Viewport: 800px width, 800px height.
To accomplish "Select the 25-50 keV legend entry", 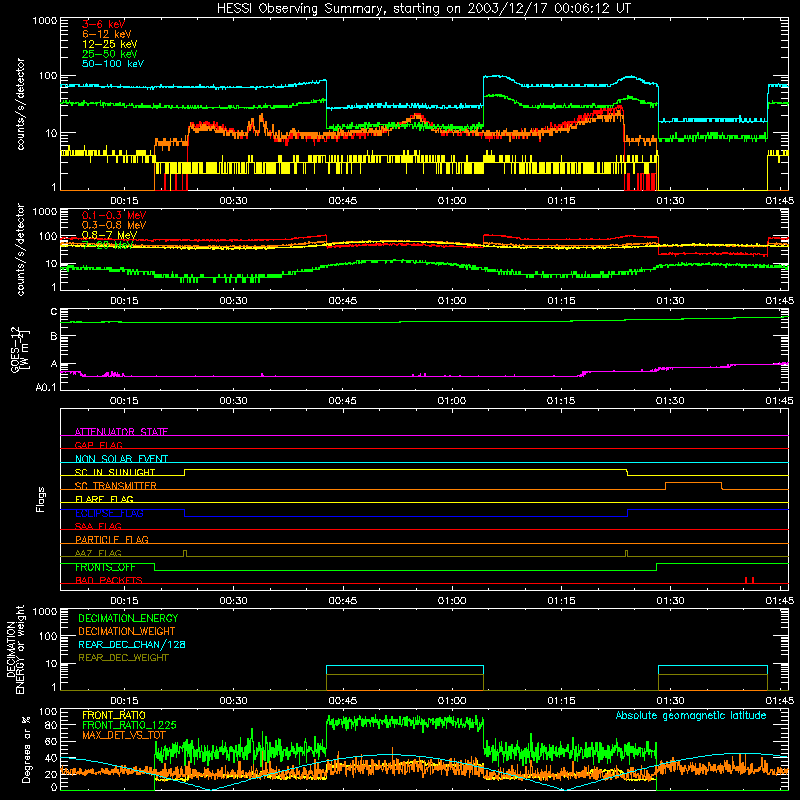I will coord(109,54).
